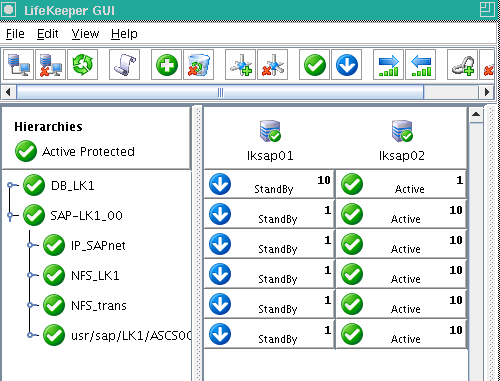This screenshot has height=381, width=500.
Task: Click the Create Comm Path icon
Action: click(x=240, y=65)
